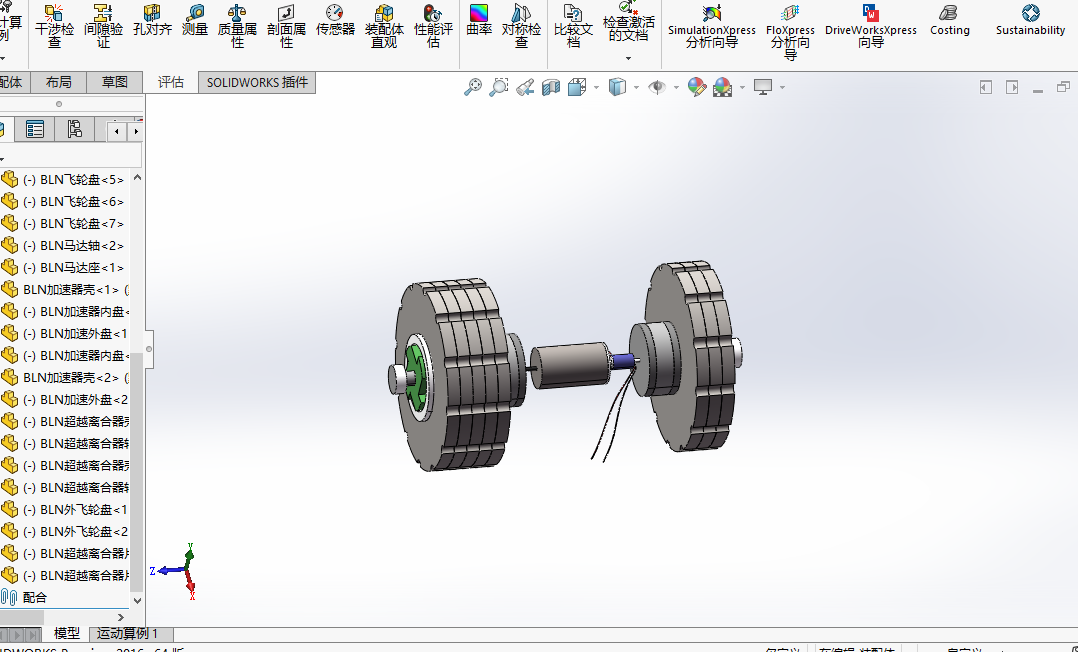
Task: Open Display Style dropdown arrow
Action: click(x=637, y=87)
